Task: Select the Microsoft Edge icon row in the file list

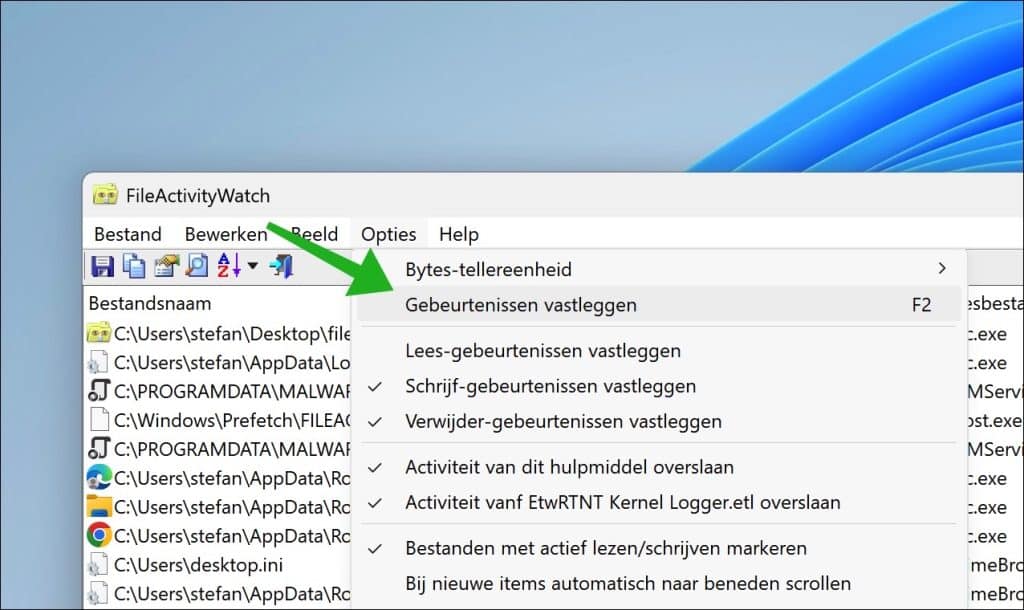Action: (218, 478)
